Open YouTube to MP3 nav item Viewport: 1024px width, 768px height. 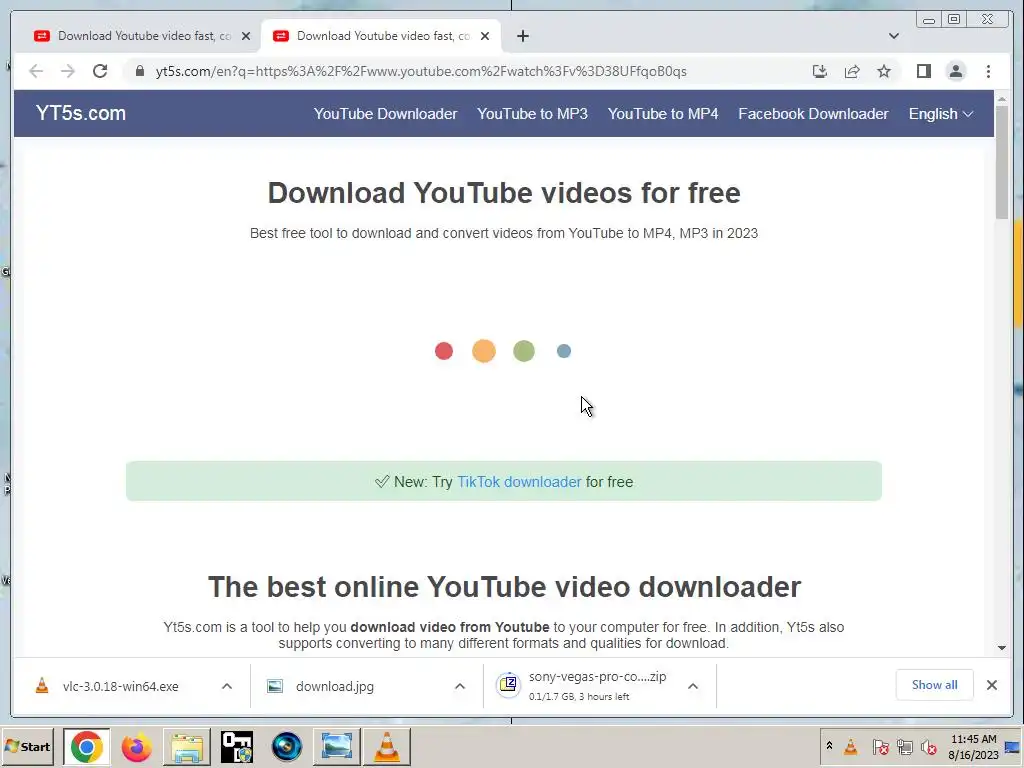[x=532, y=114]
